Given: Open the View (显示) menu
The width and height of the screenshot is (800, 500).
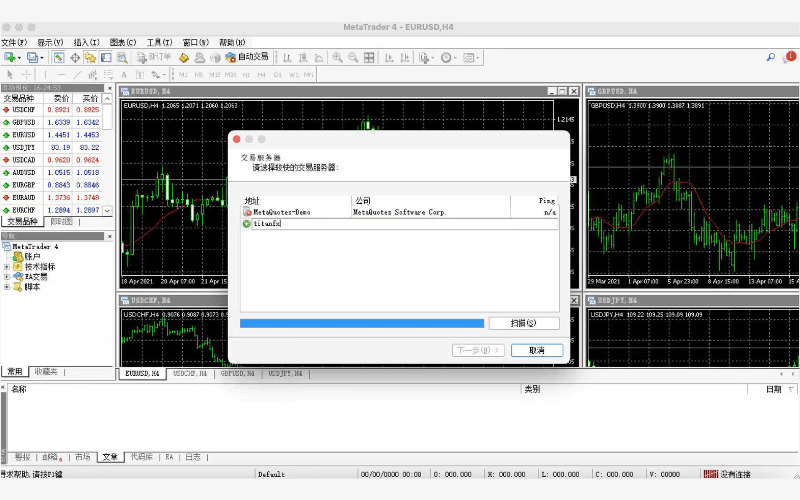Looking at the screenshot, I should [x=50, y=42].
